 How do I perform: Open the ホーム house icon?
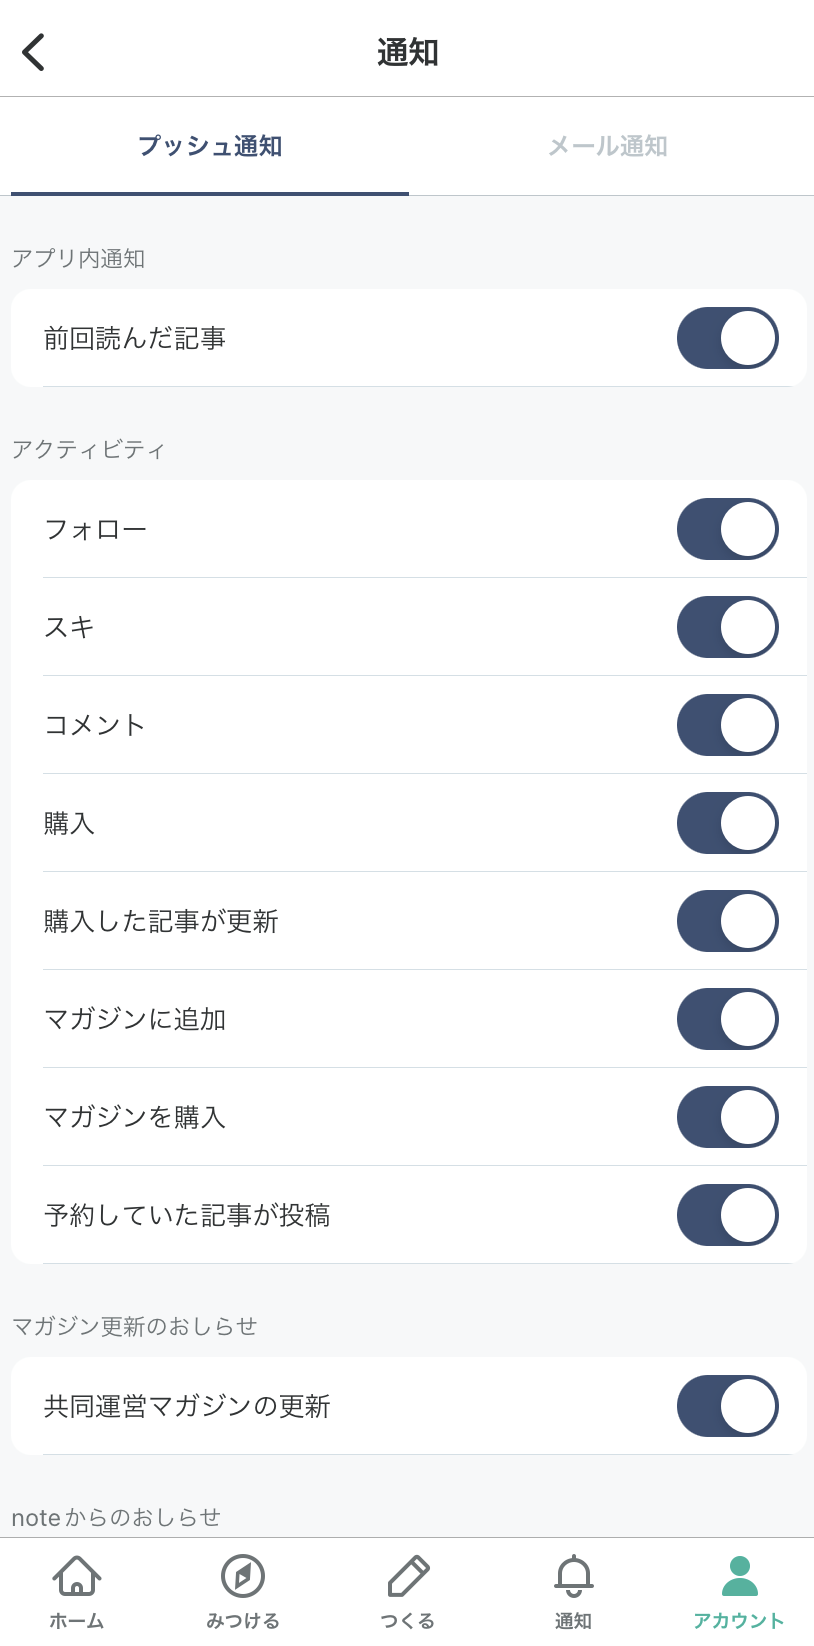77,1576
